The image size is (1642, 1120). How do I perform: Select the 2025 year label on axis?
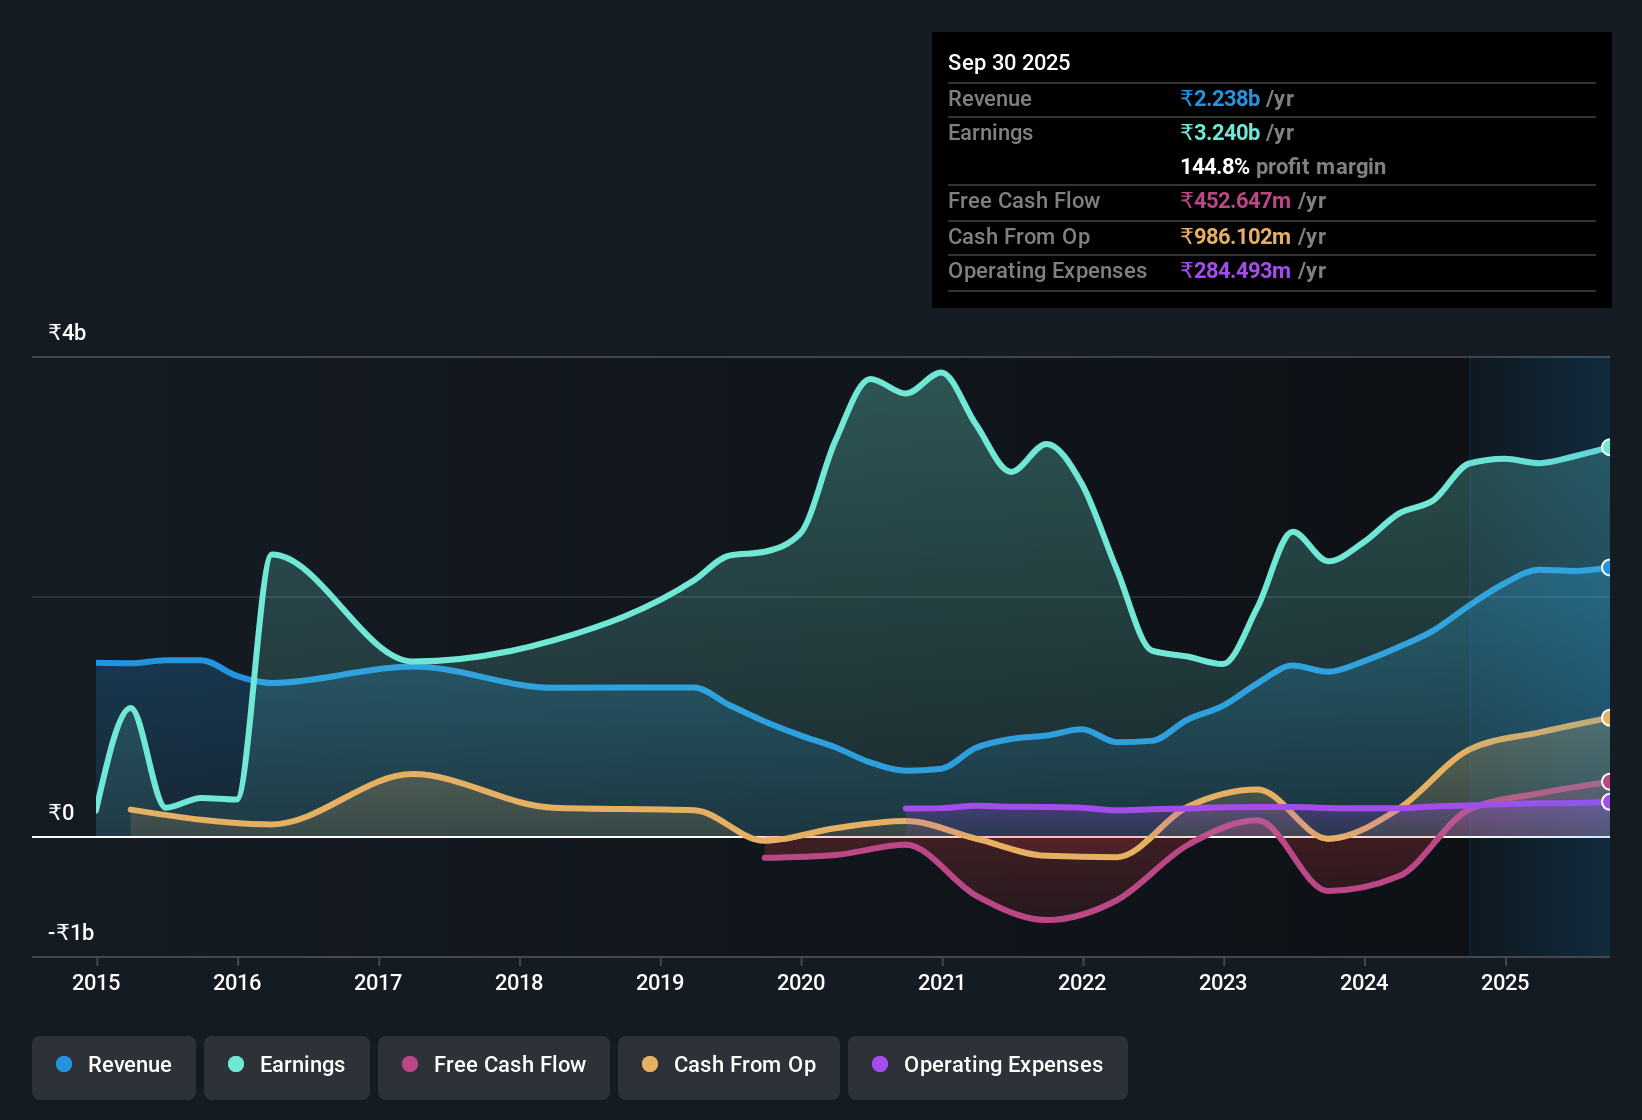click(1506, 983)
